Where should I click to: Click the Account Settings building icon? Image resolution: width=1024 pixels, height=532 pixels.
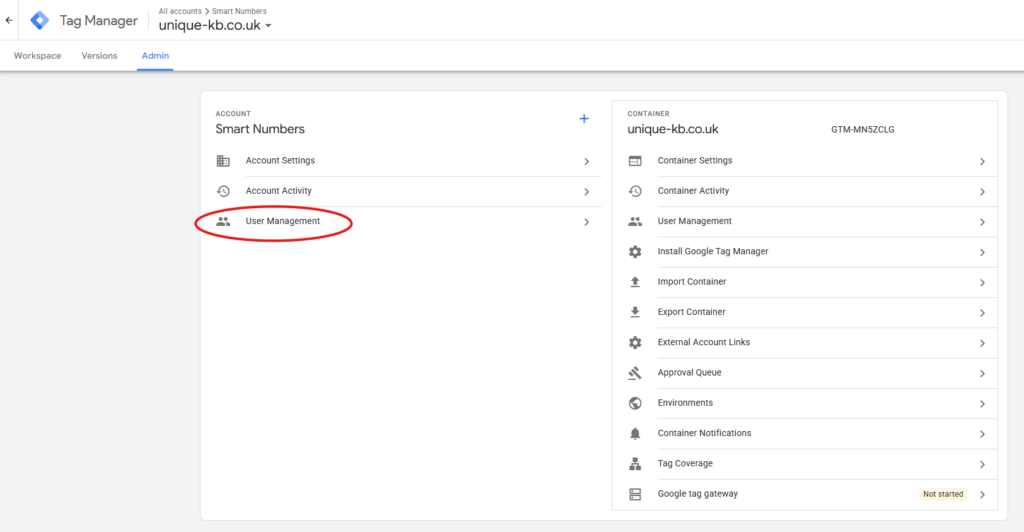tap(223, 161)
